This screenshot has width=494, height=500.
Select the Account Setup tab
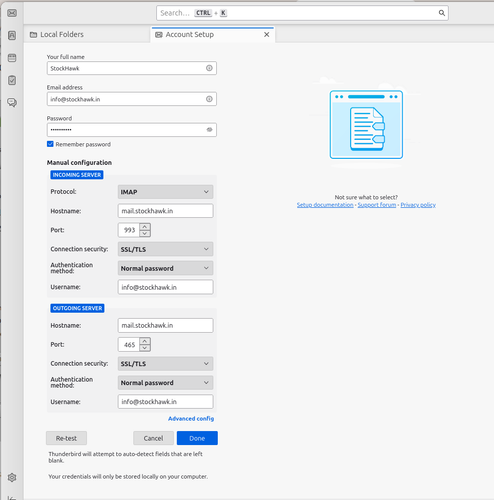213,34
